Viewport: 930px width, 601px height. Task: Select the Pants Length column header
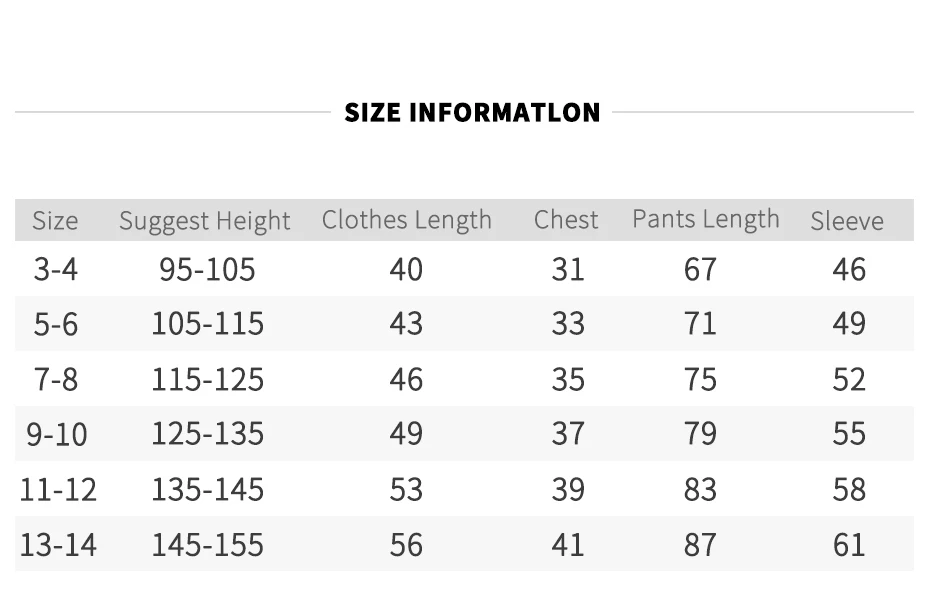coord(706,220)
